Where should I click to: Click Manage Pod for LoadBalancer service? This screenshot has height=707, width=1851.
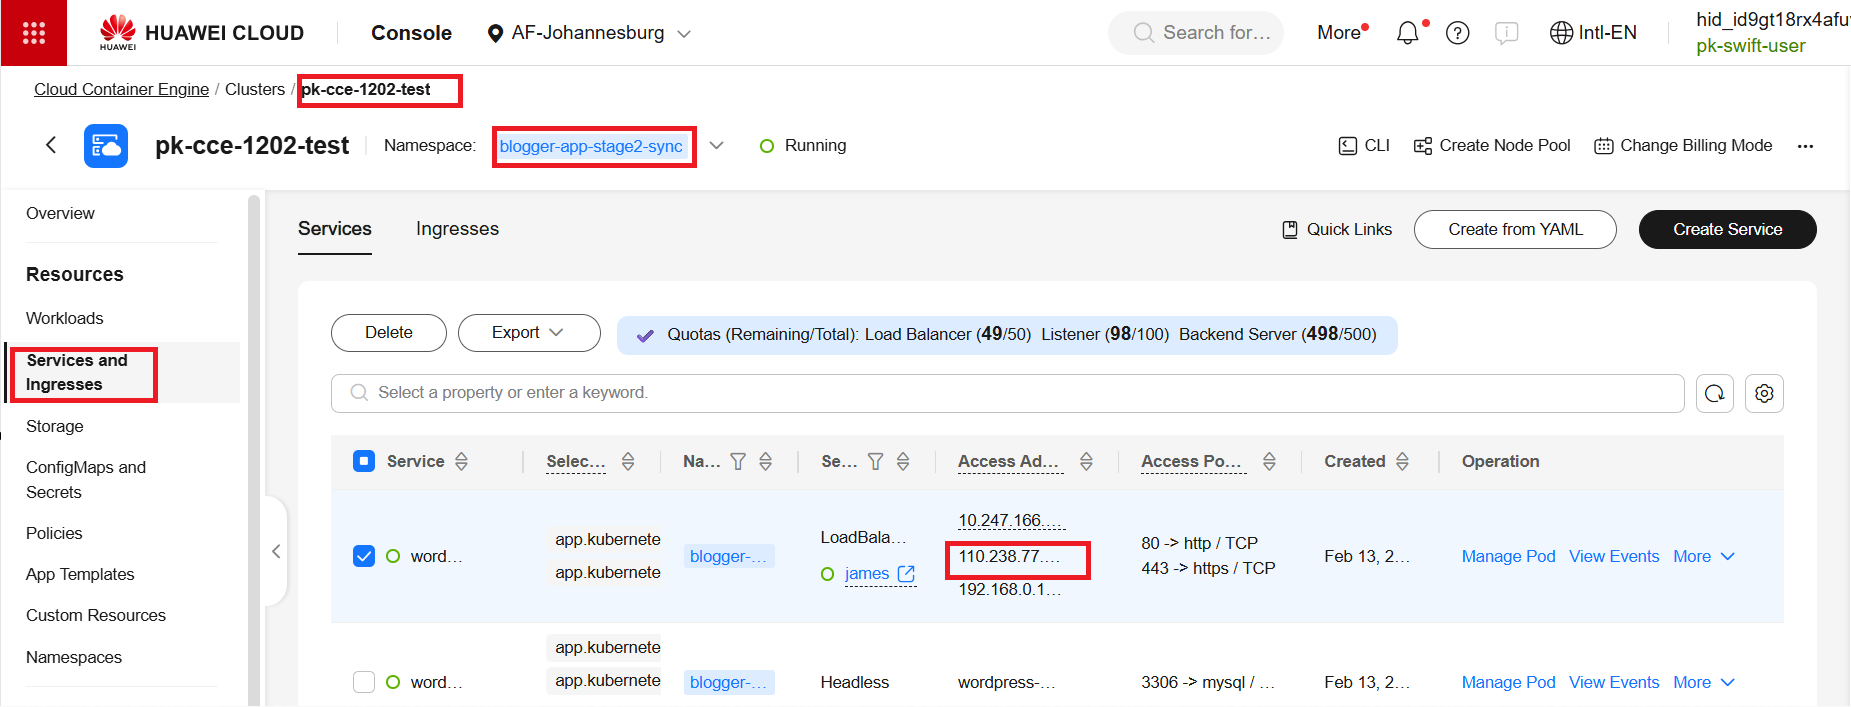click(1508, 556)
